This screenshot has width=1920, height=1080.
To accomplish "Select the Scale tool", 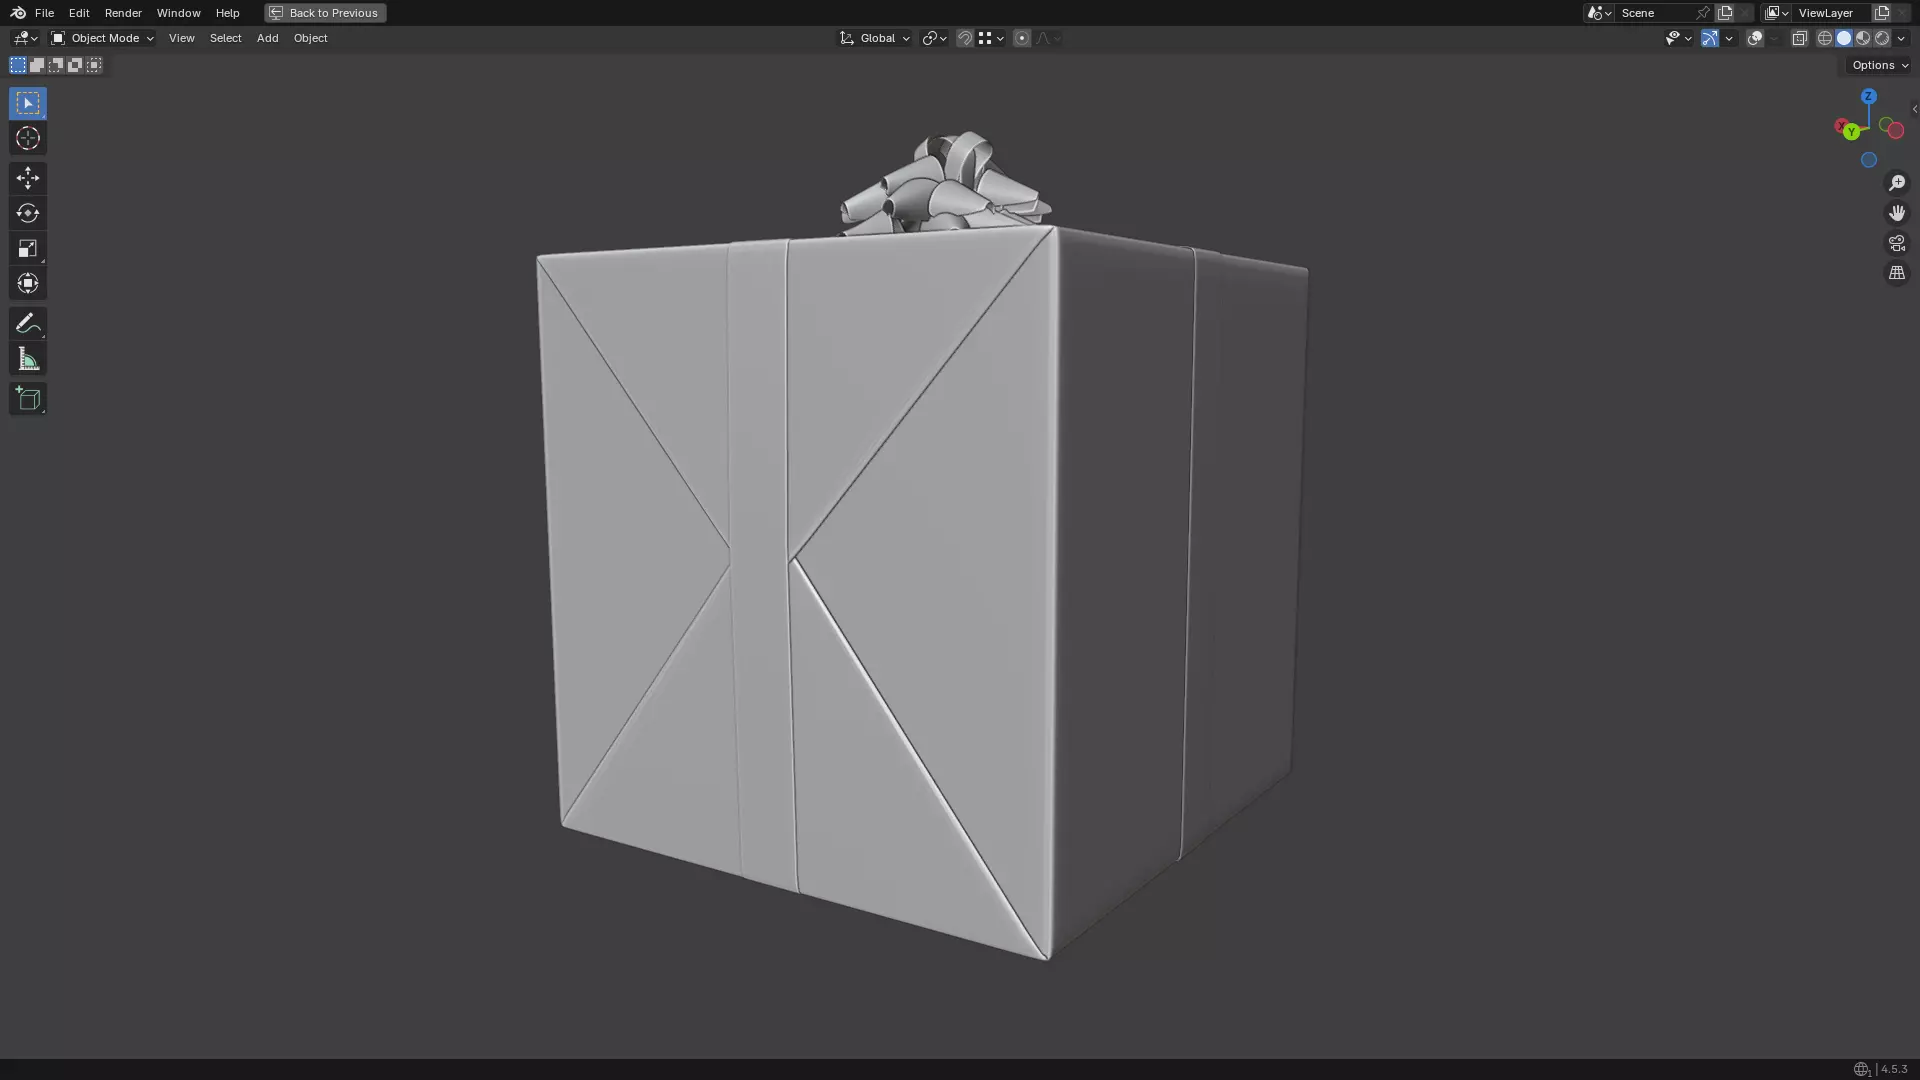I will pos(28,248).
